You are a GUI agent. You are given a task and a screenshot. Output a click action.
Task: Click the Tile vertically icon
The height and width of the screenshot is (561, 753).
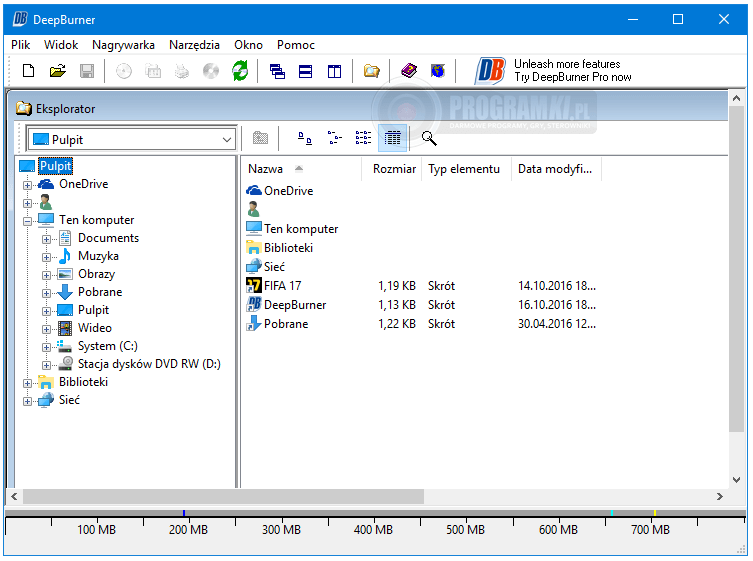[334, 72]
